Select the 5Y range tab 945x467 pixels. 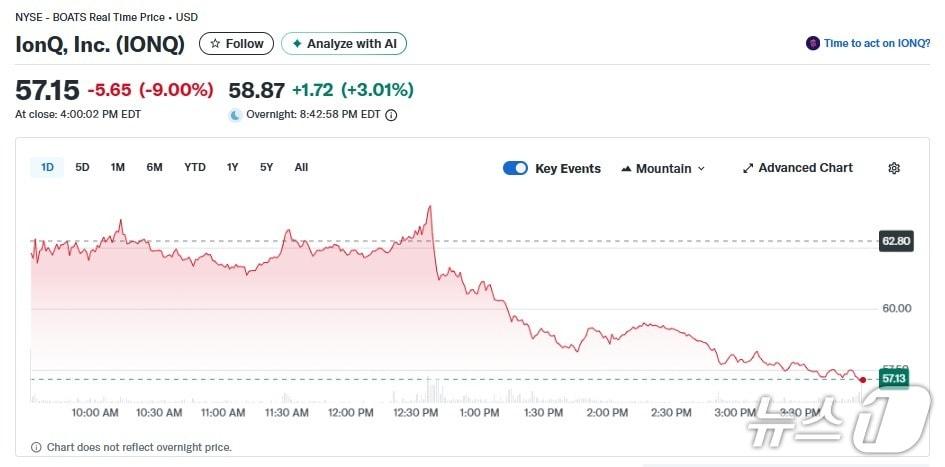click(x=266, y=167)
